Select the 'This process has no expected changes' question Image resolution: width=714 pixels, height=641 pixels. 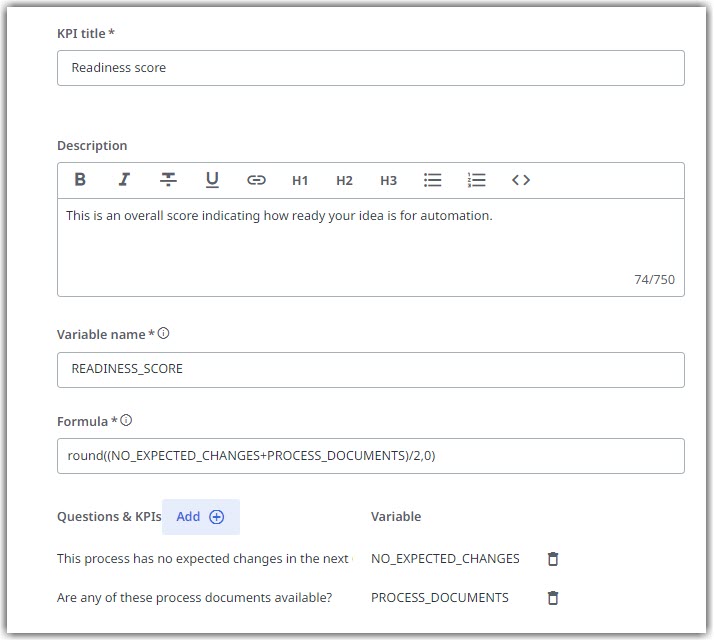pos(204,559)
